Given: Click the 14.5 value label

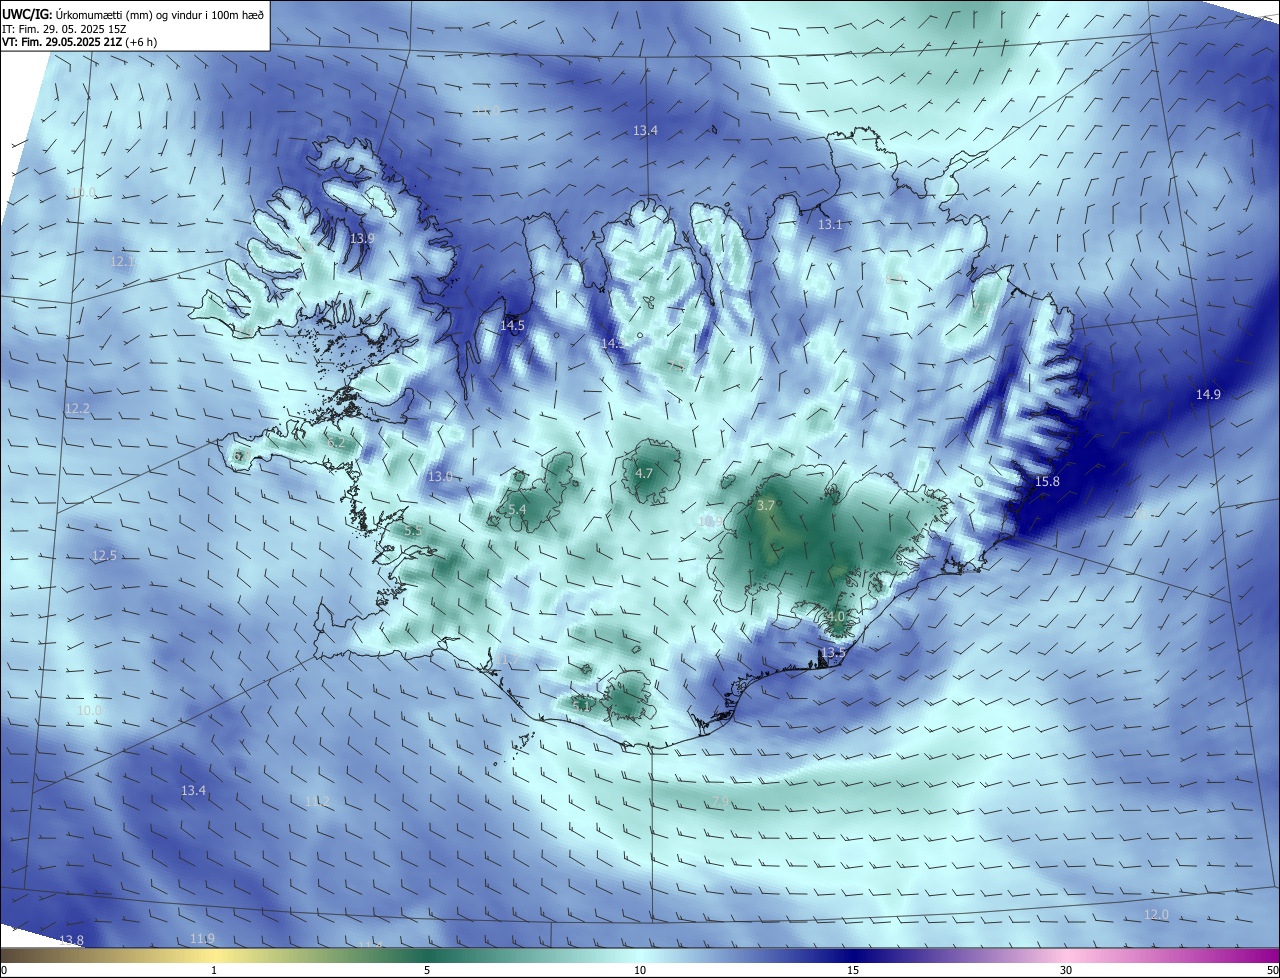Looking at the screenshot, I should pyautogui.click(x=512, y=326).
